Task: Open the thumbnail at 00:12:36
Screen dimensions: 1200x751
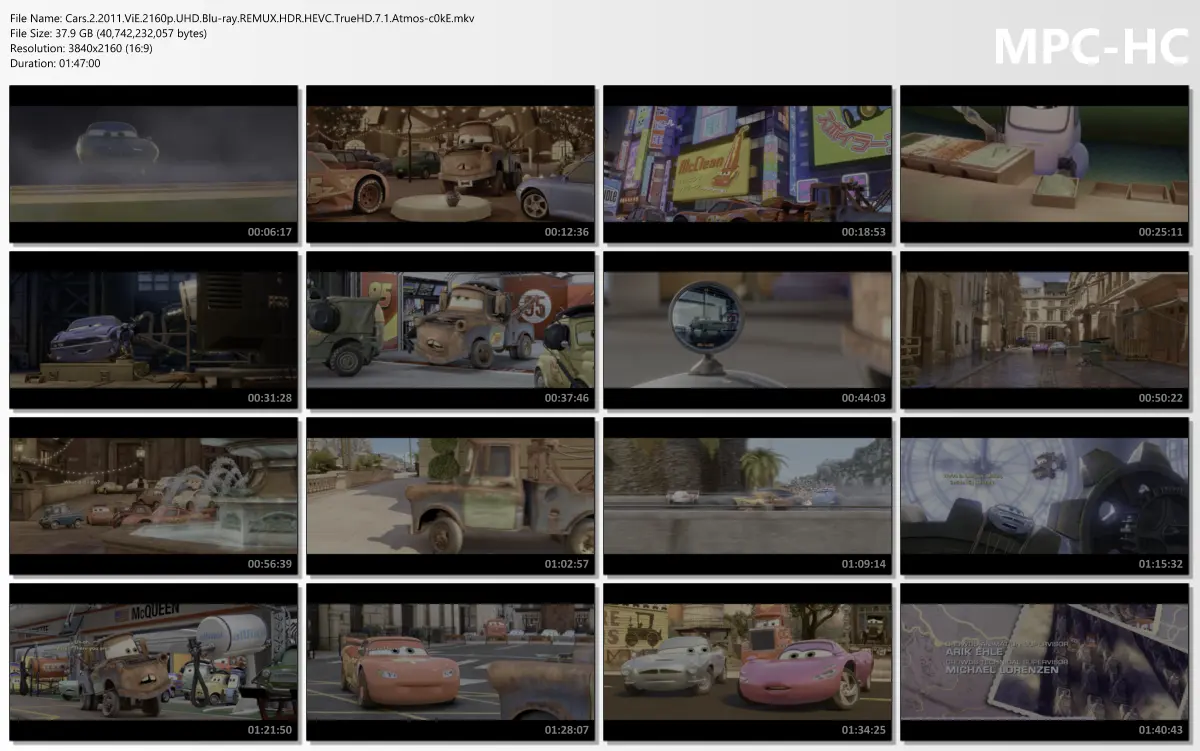Action: (450, 165)
